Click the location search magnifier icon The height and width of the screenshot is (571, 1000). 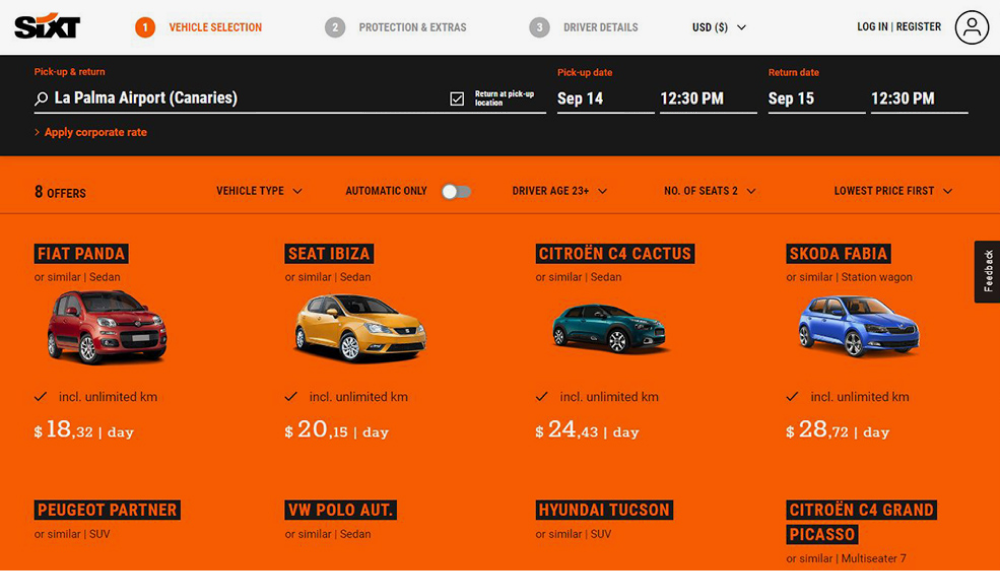41,98
